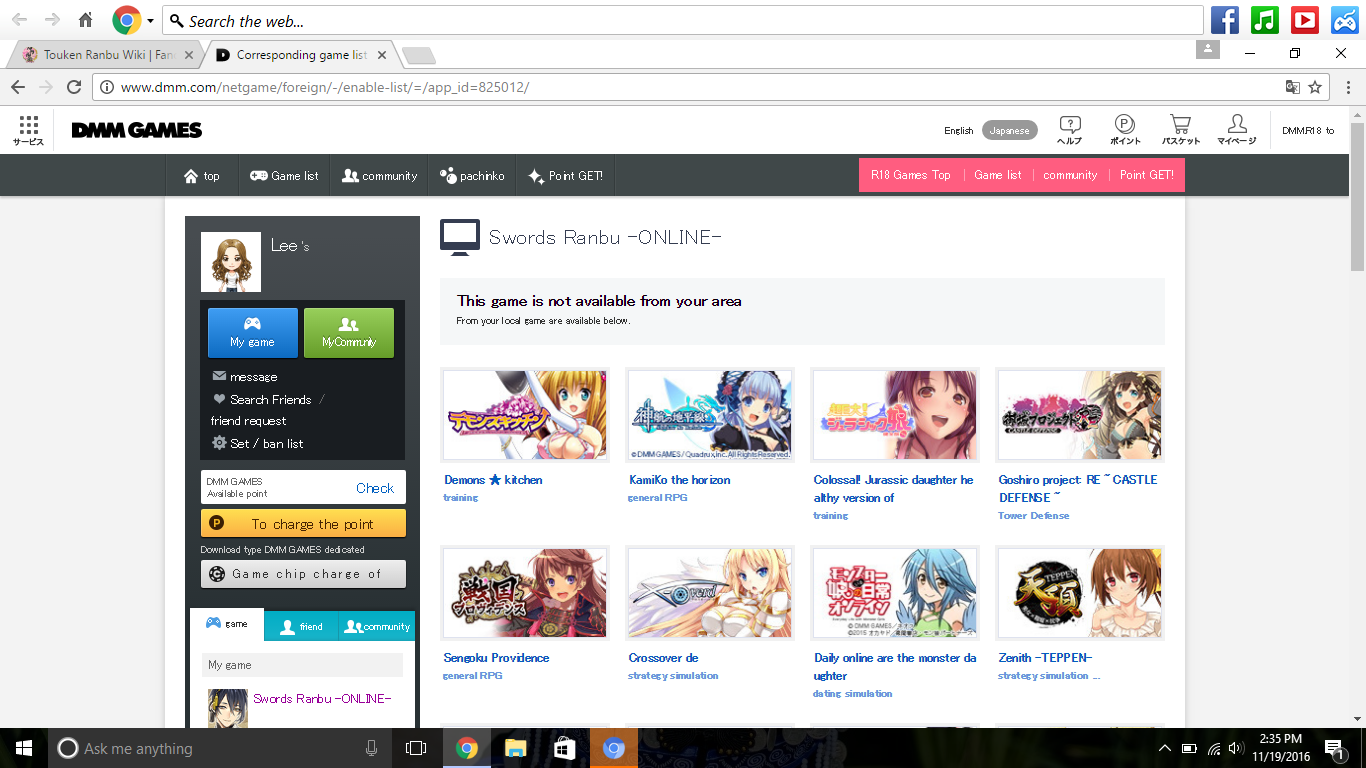1366x768 pixels.
Task: Open the Demons kitchen game link
Action: (x=493, y=480)
